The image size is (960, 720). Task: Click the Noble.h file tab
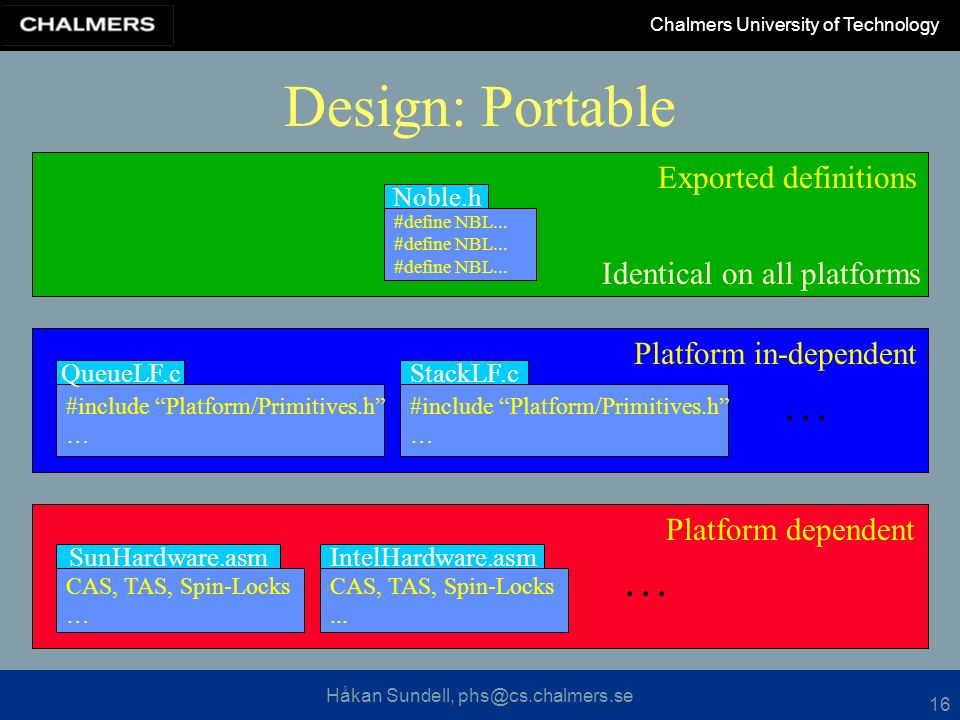click(437, 197)
